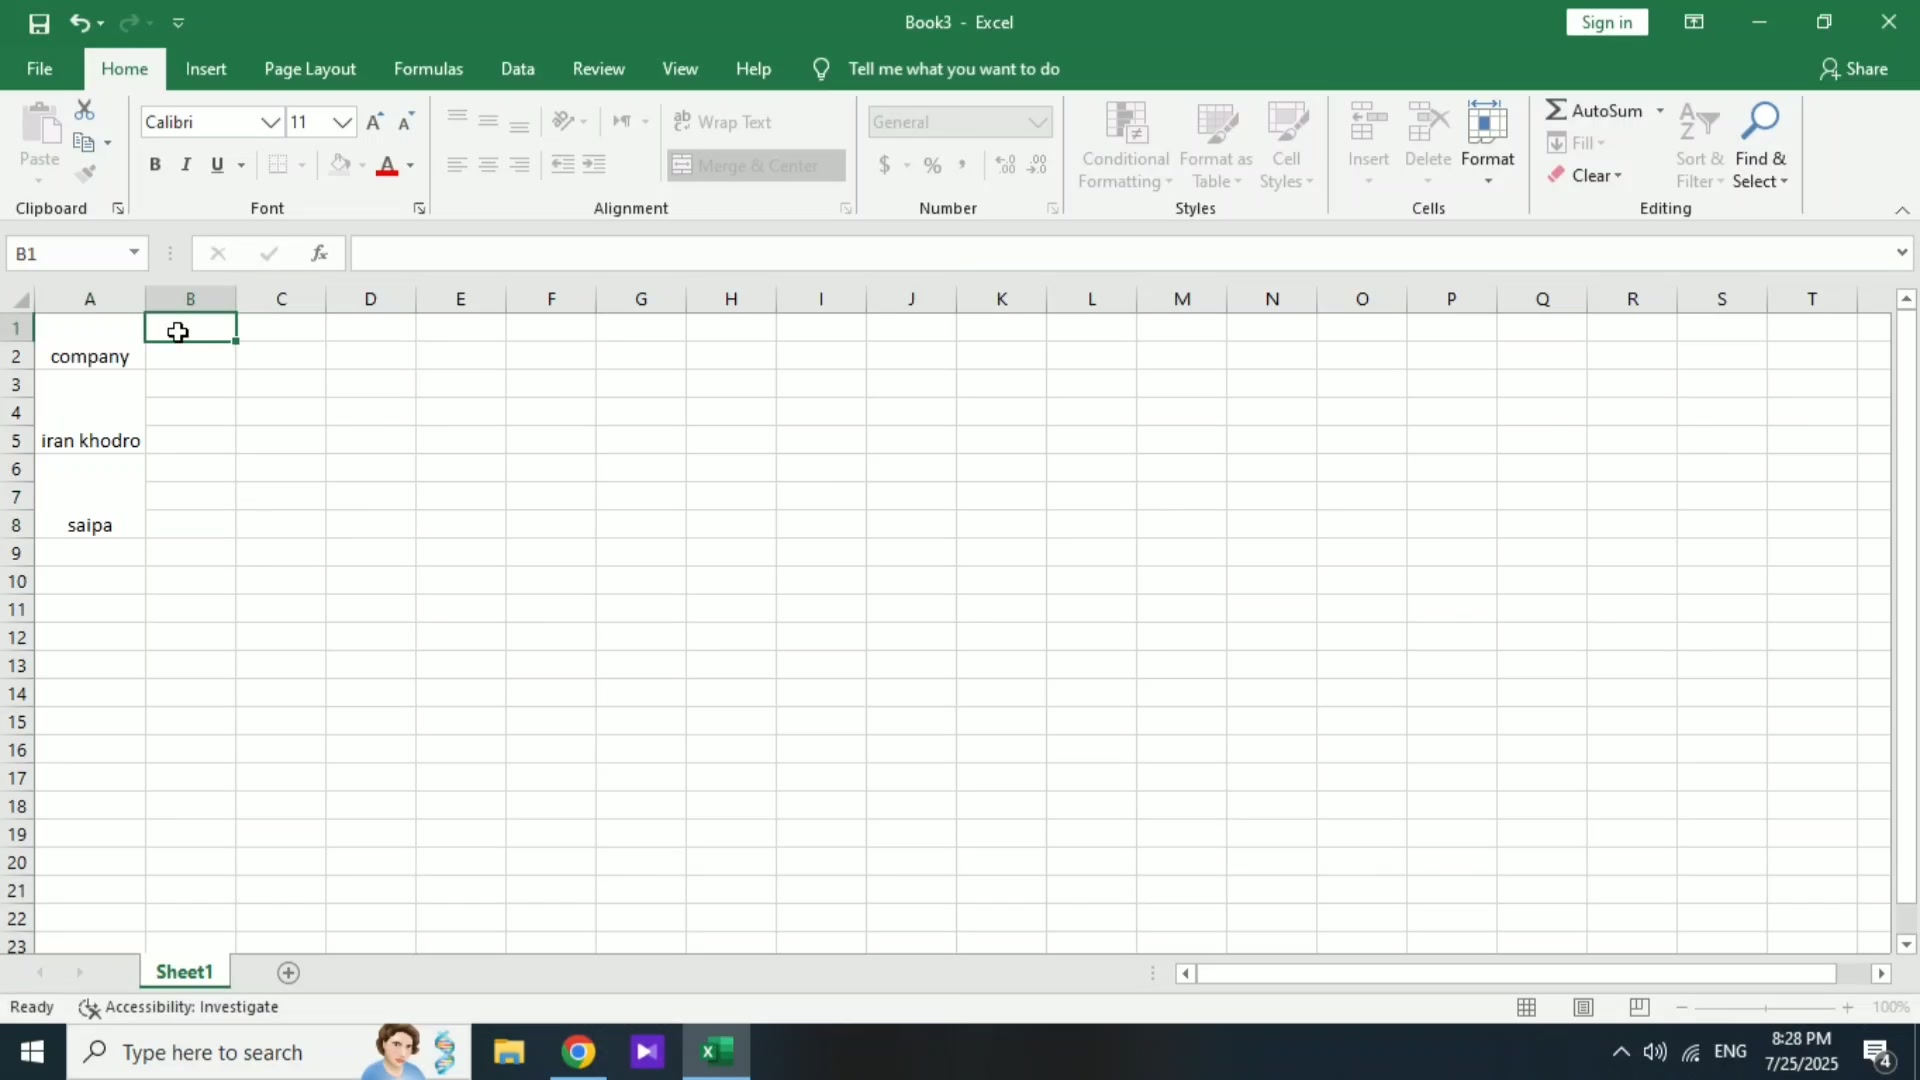Image resolution: width=1920 pixels, height=1080 pixels.
Task: Click the Insert Function fx icon
Action: [x=319, y=254]
